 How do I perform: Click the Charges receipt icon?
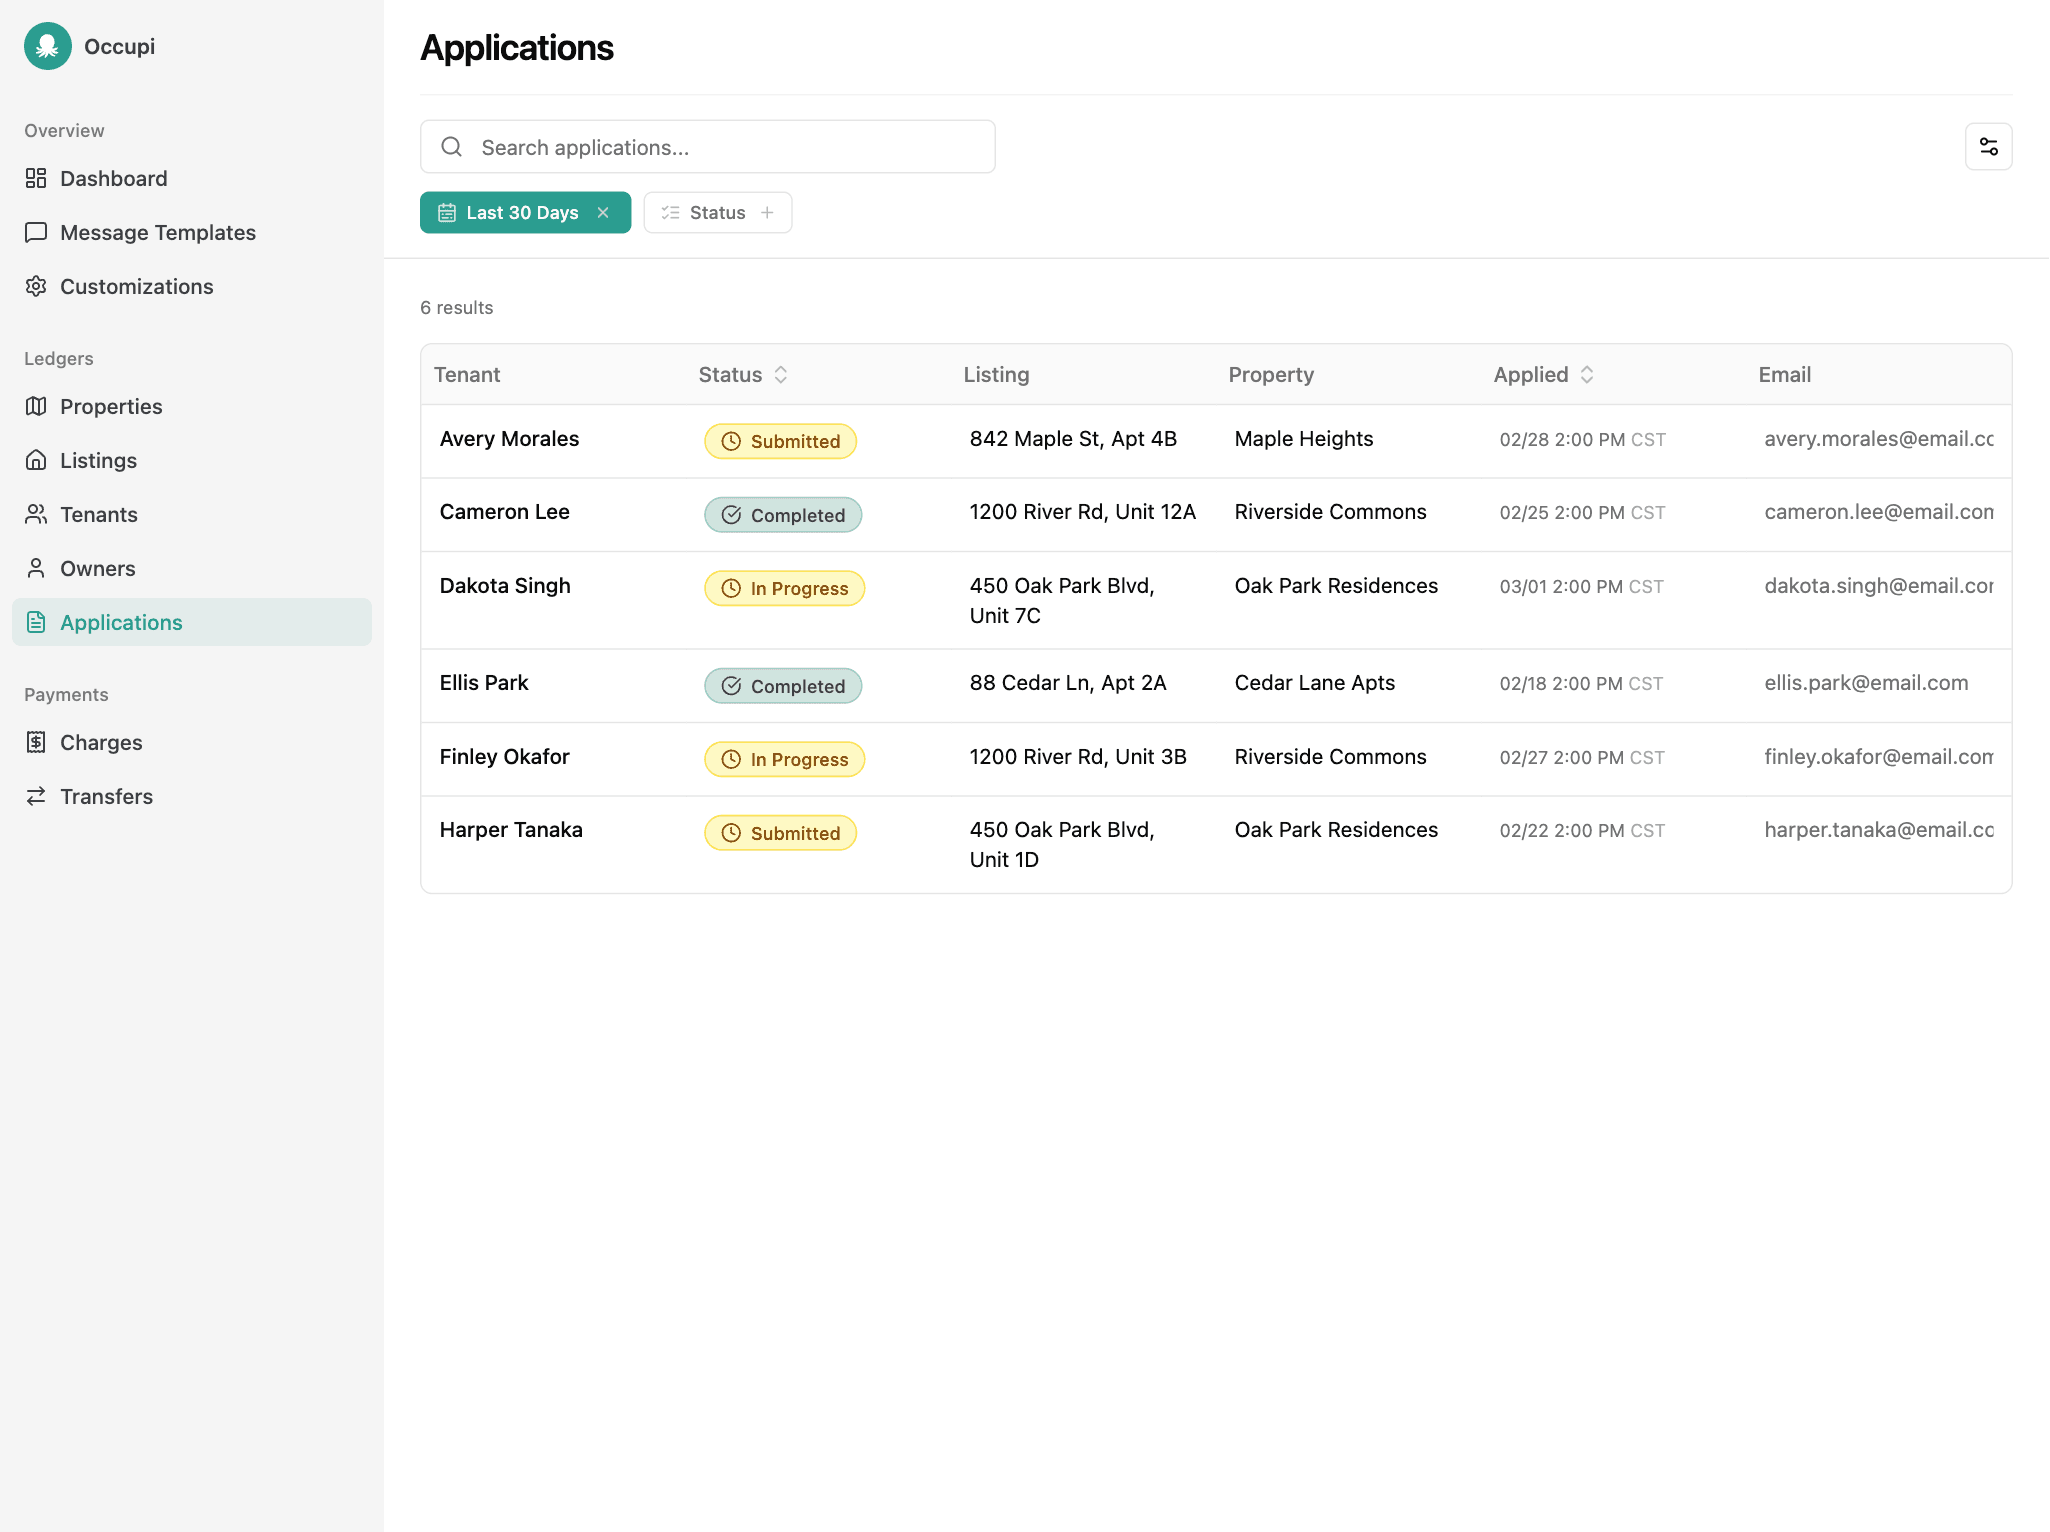pos(36,742)
